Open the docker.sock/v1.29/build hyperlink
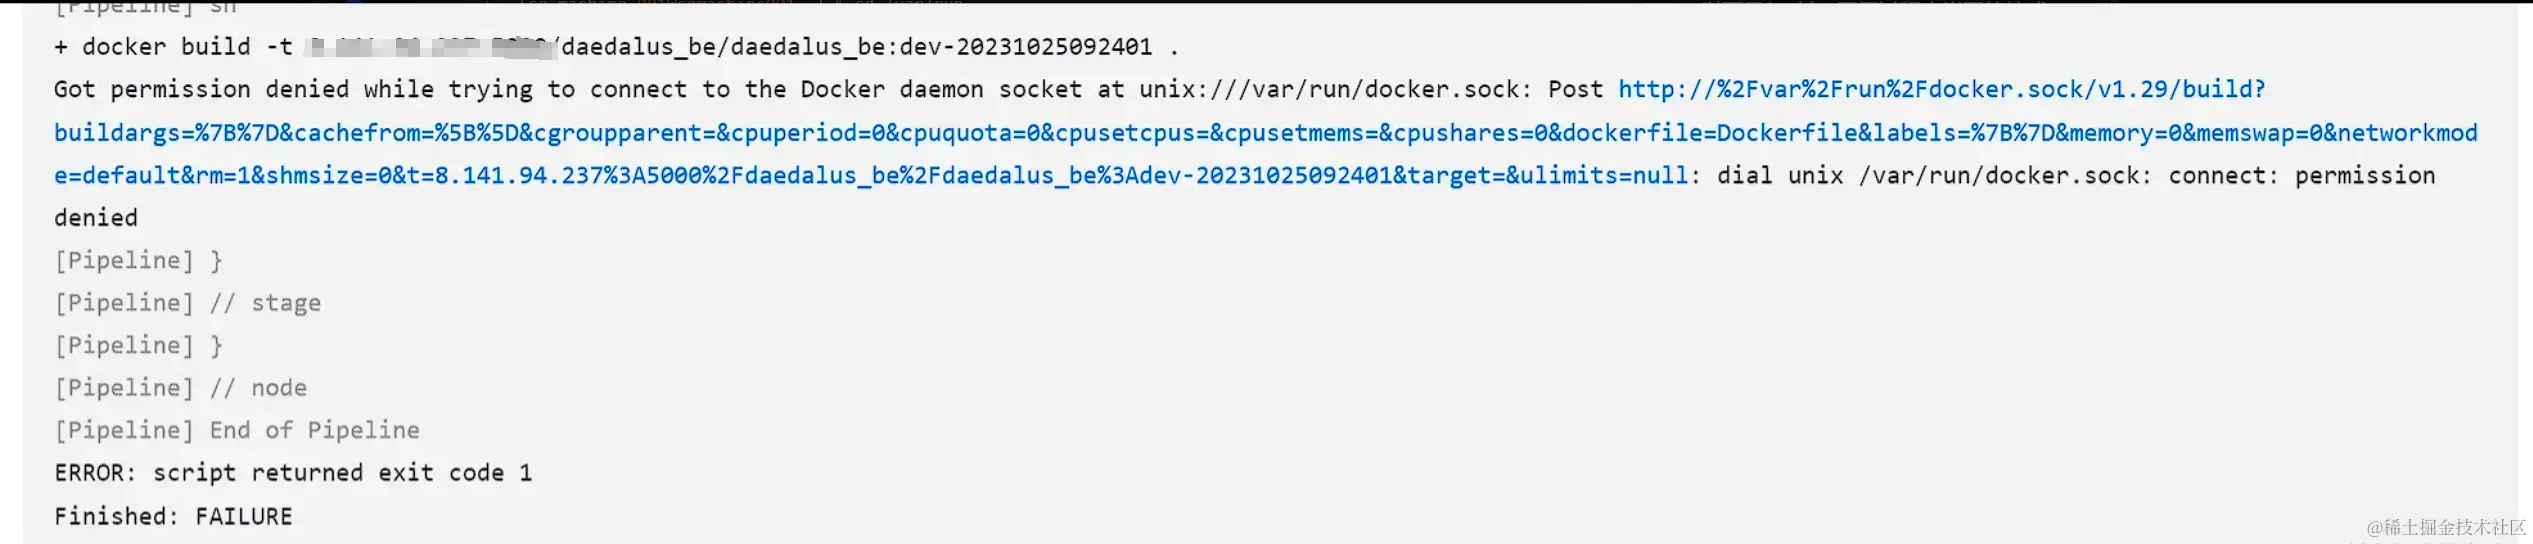The width and height of the screenshot is (2533, 544). 1941,90
